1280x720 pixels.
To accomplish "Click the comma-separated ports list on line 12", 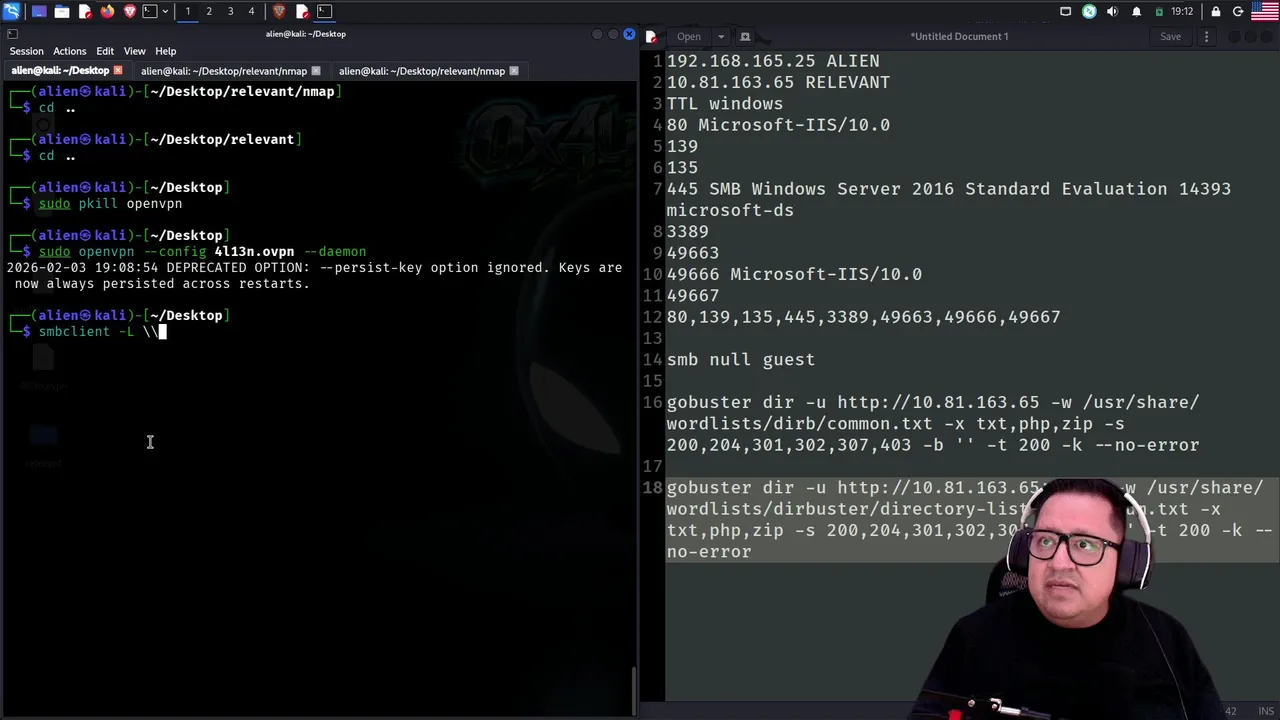I will click(863, 317).
